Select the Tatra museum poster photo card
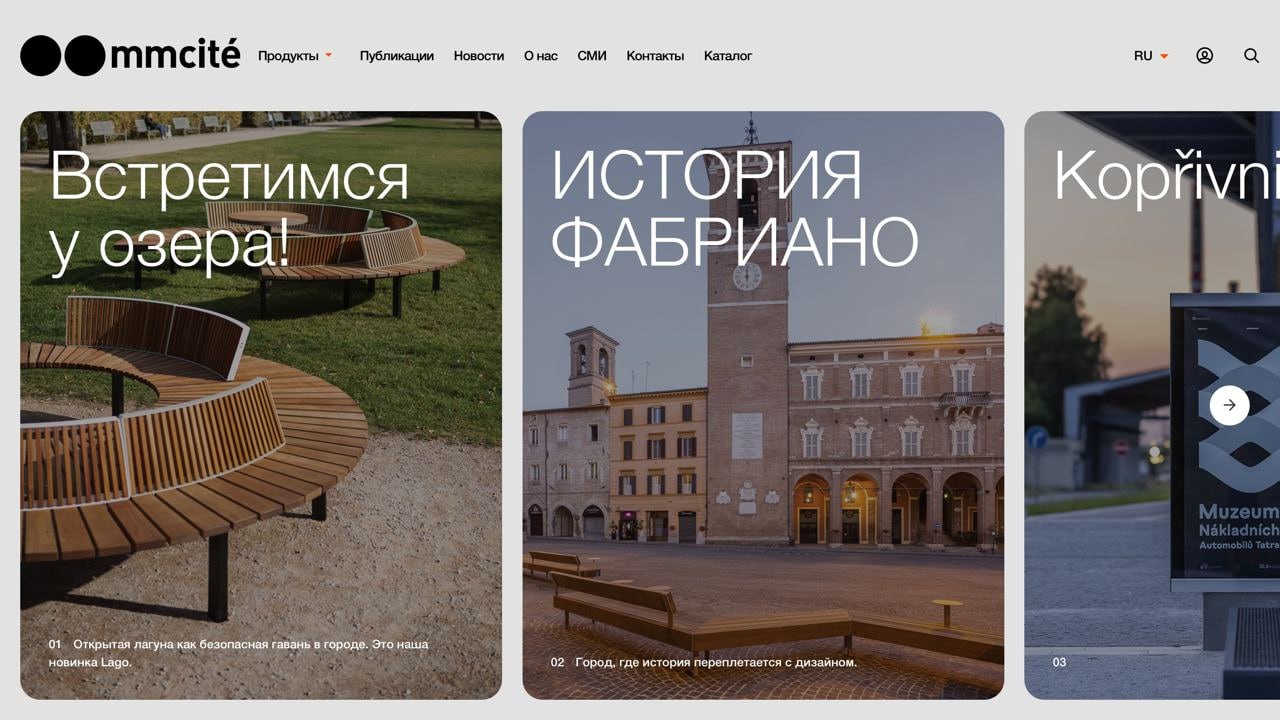 pos(1152,405)
